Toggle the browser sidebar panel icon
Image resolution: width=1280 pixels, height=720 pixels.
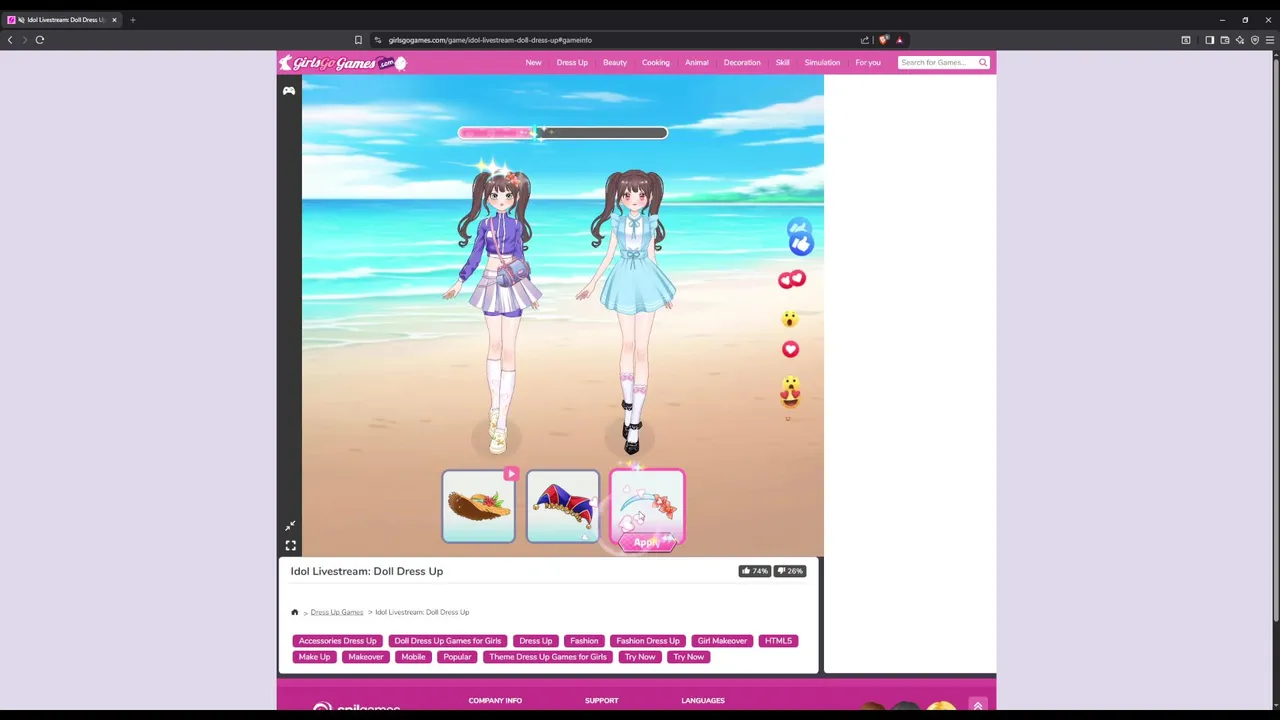(1209, 40)
